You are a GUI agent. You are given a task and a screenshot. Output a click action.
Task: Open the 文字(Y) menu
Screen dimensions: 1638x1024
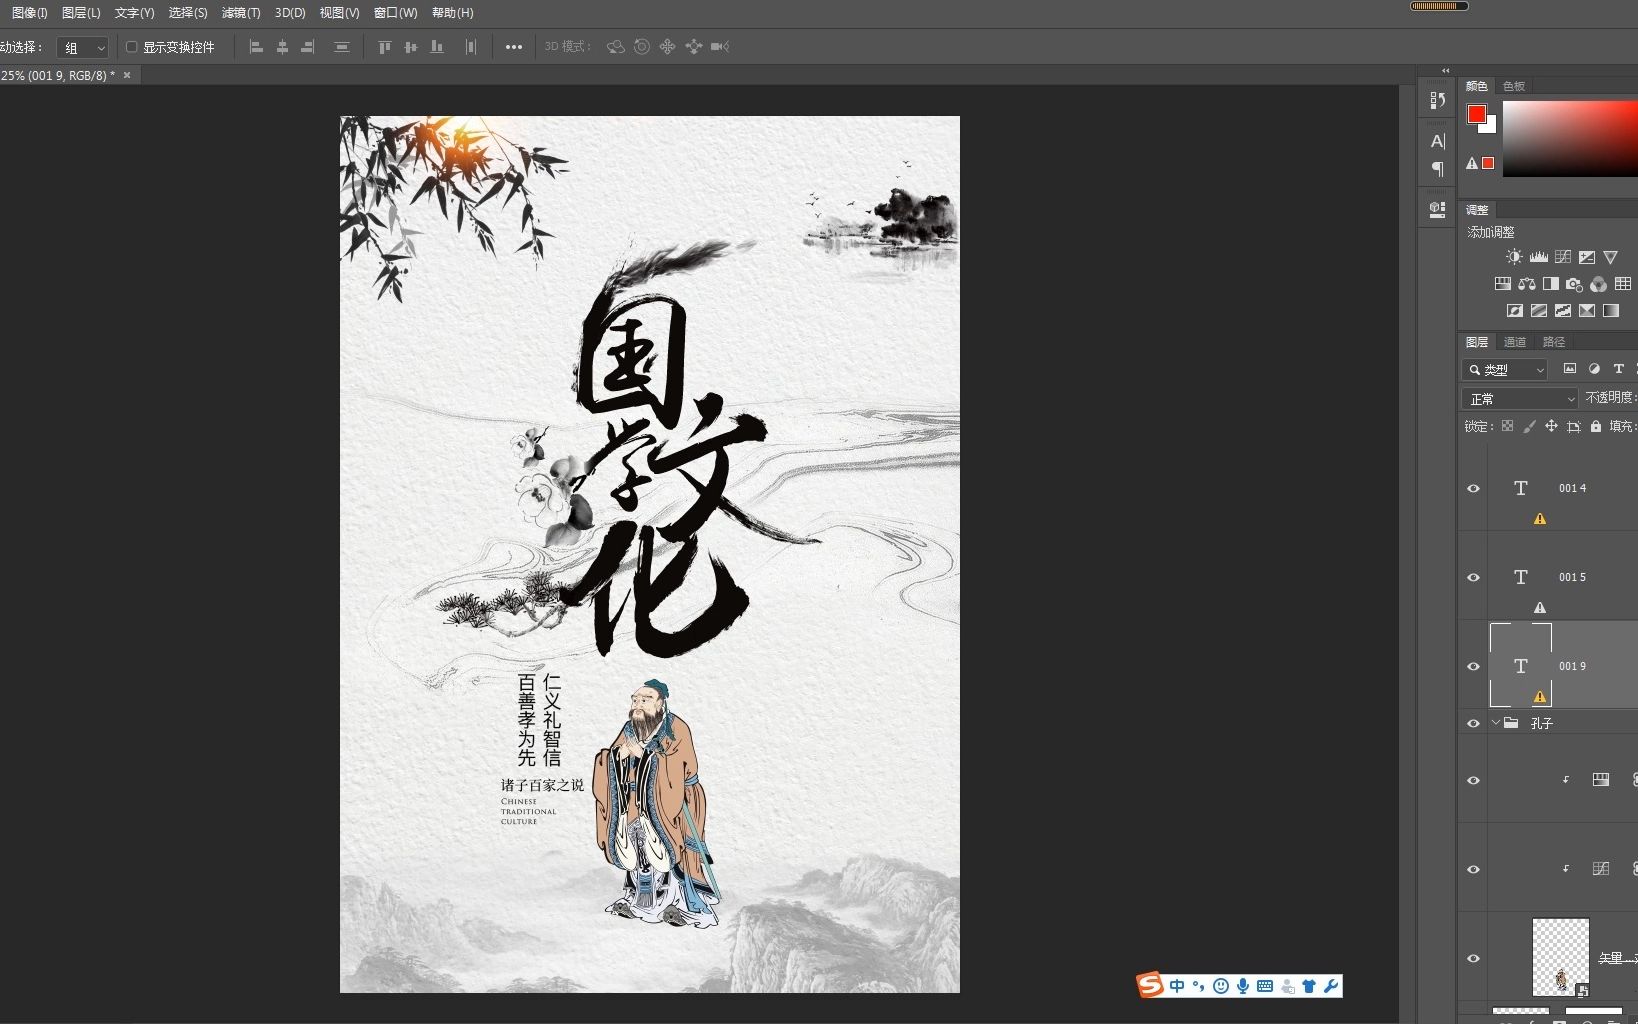[134, 13]
